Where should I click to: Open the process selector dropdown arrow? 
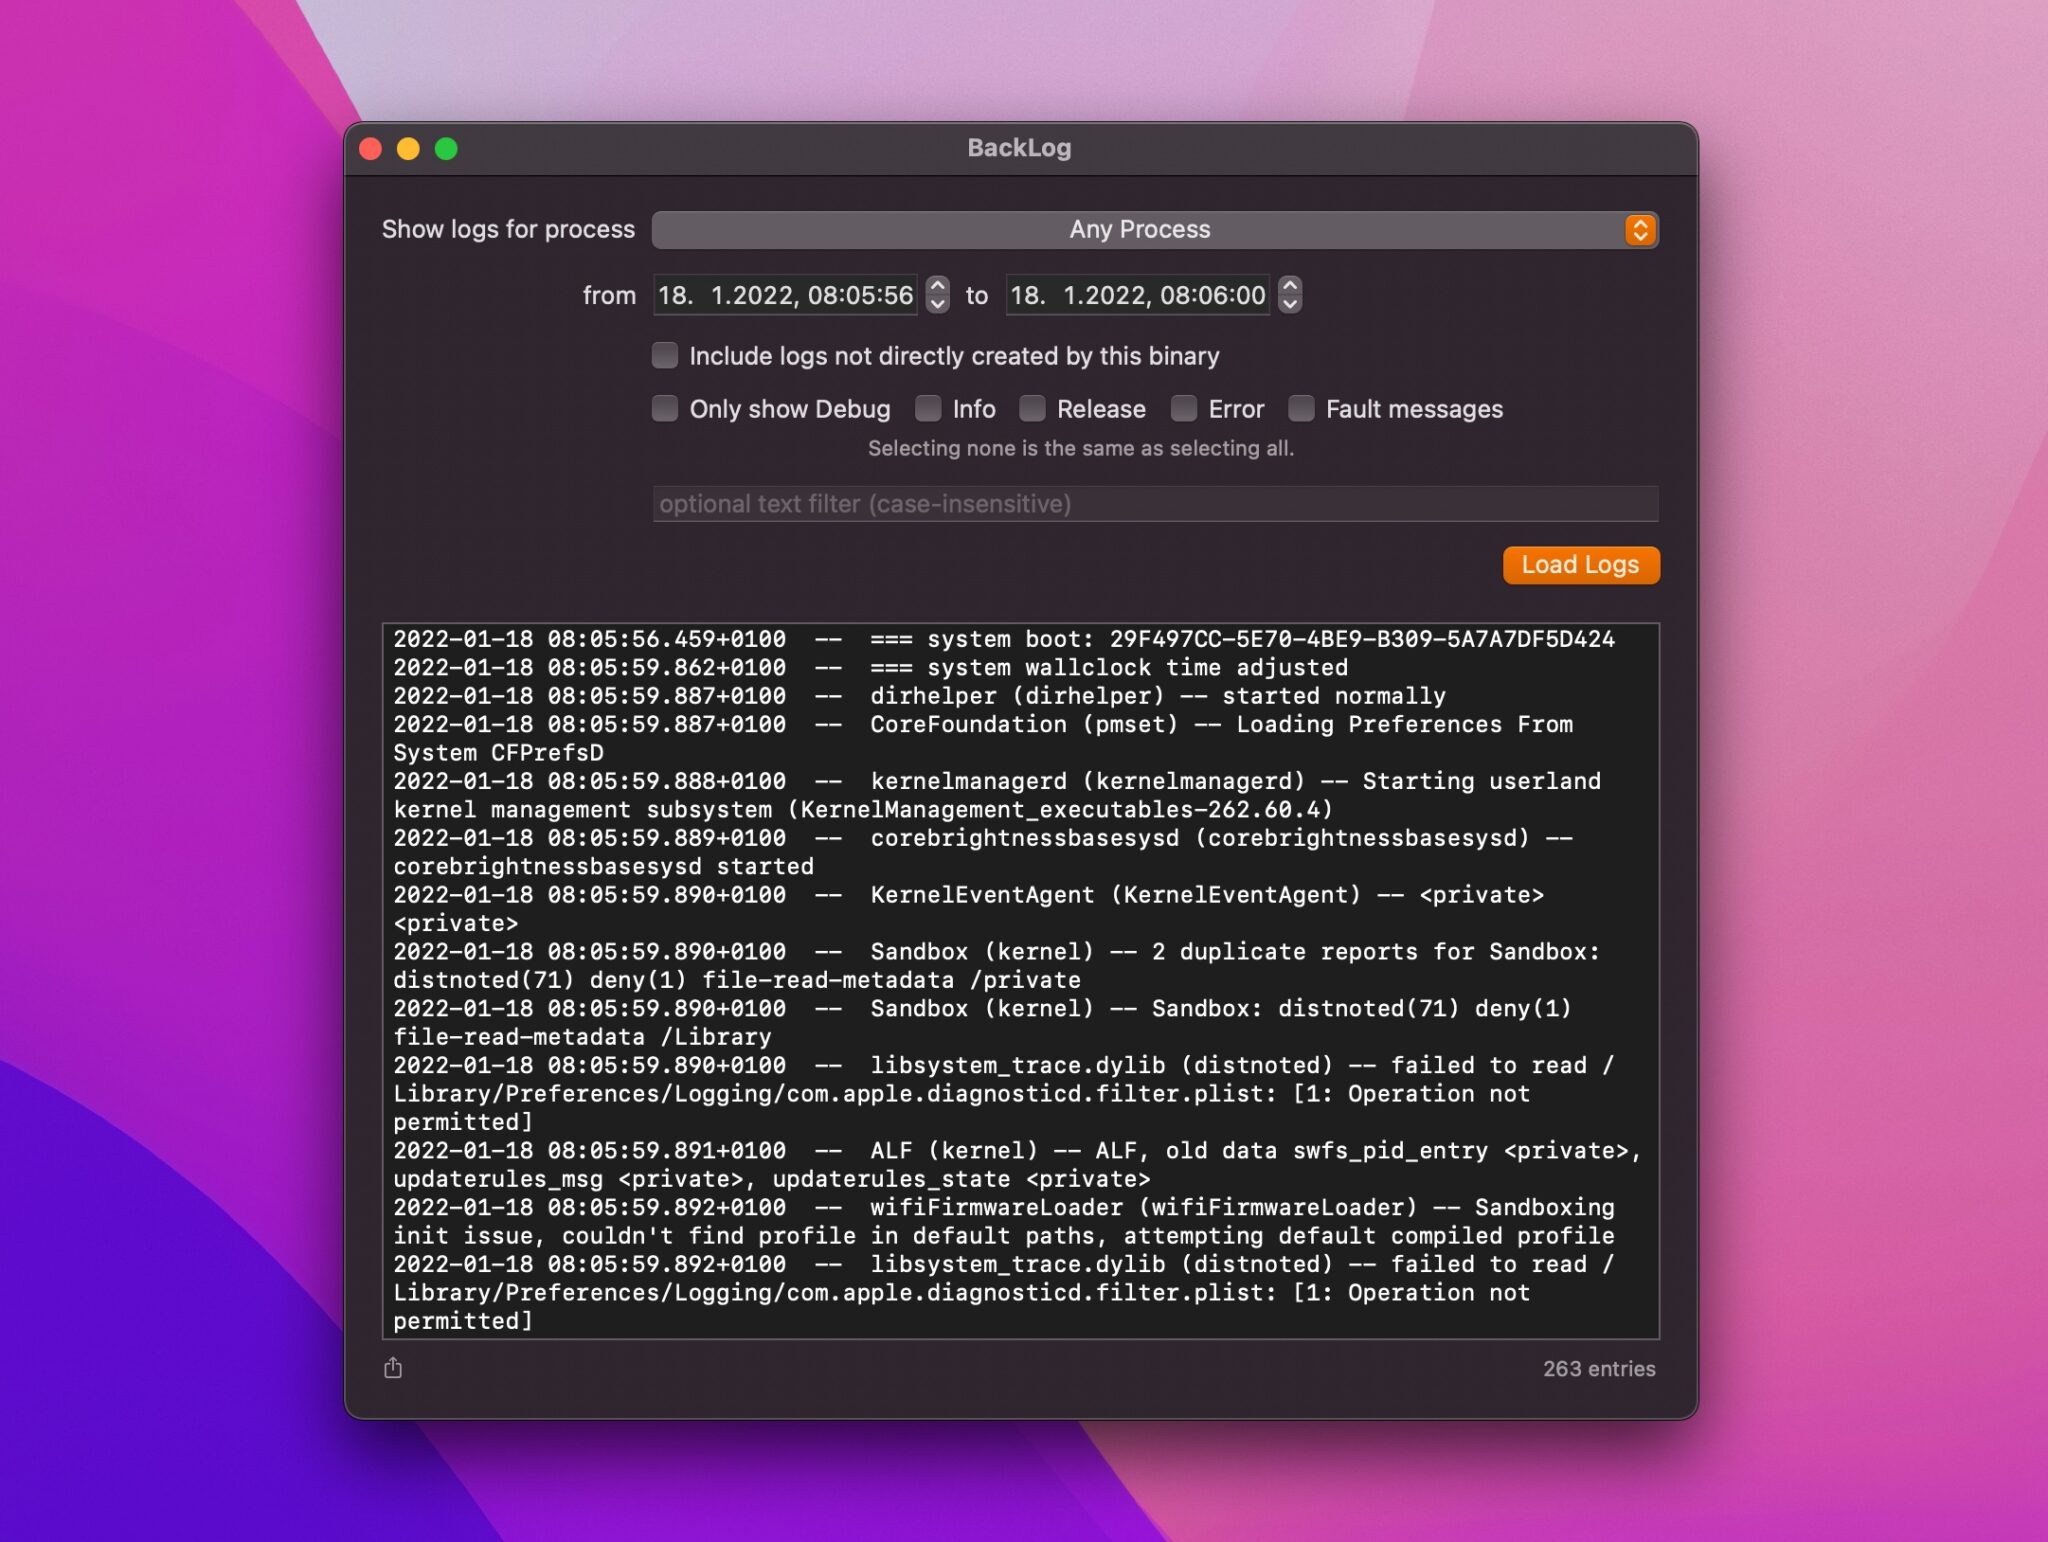click(x=1640, y=228)
